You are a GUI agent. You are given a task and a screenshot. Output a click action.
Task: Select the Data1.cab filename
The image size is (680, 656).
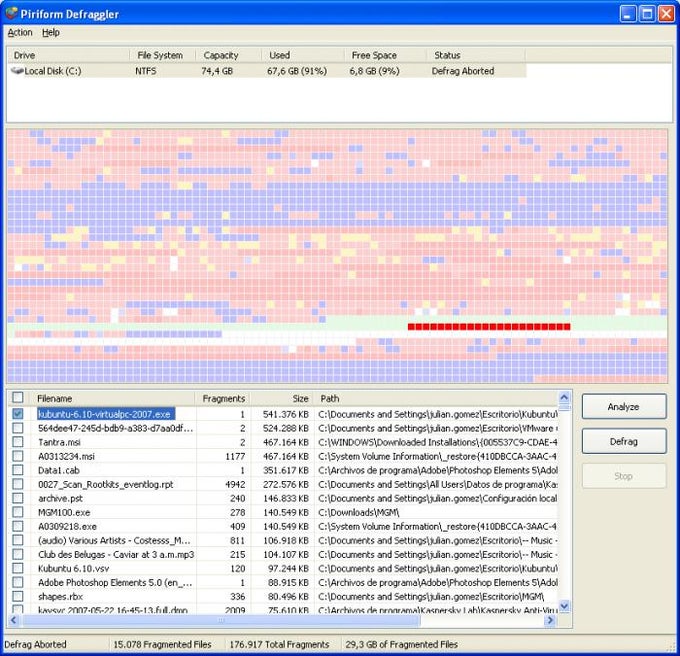point(59,470)
